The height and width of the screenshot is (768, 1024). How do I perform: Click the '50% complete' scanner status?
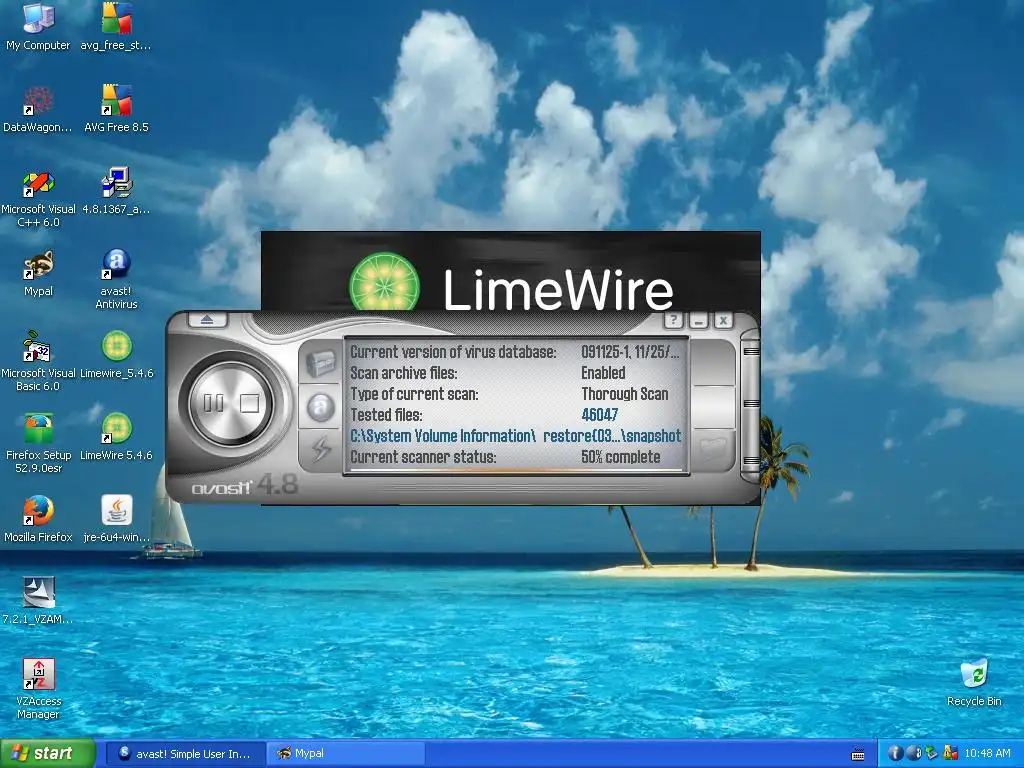620,456
